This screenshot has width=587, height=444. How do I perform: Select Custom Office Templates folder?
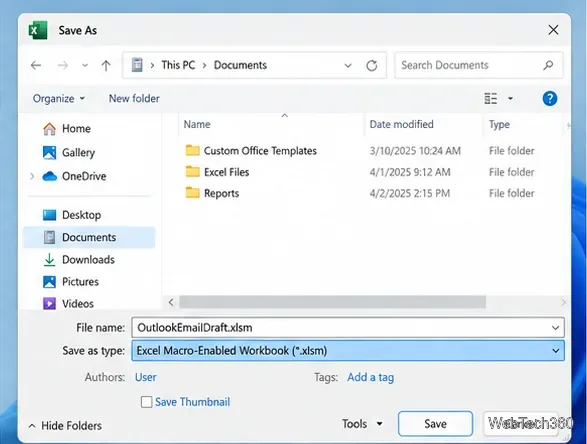tap(260, 151)
